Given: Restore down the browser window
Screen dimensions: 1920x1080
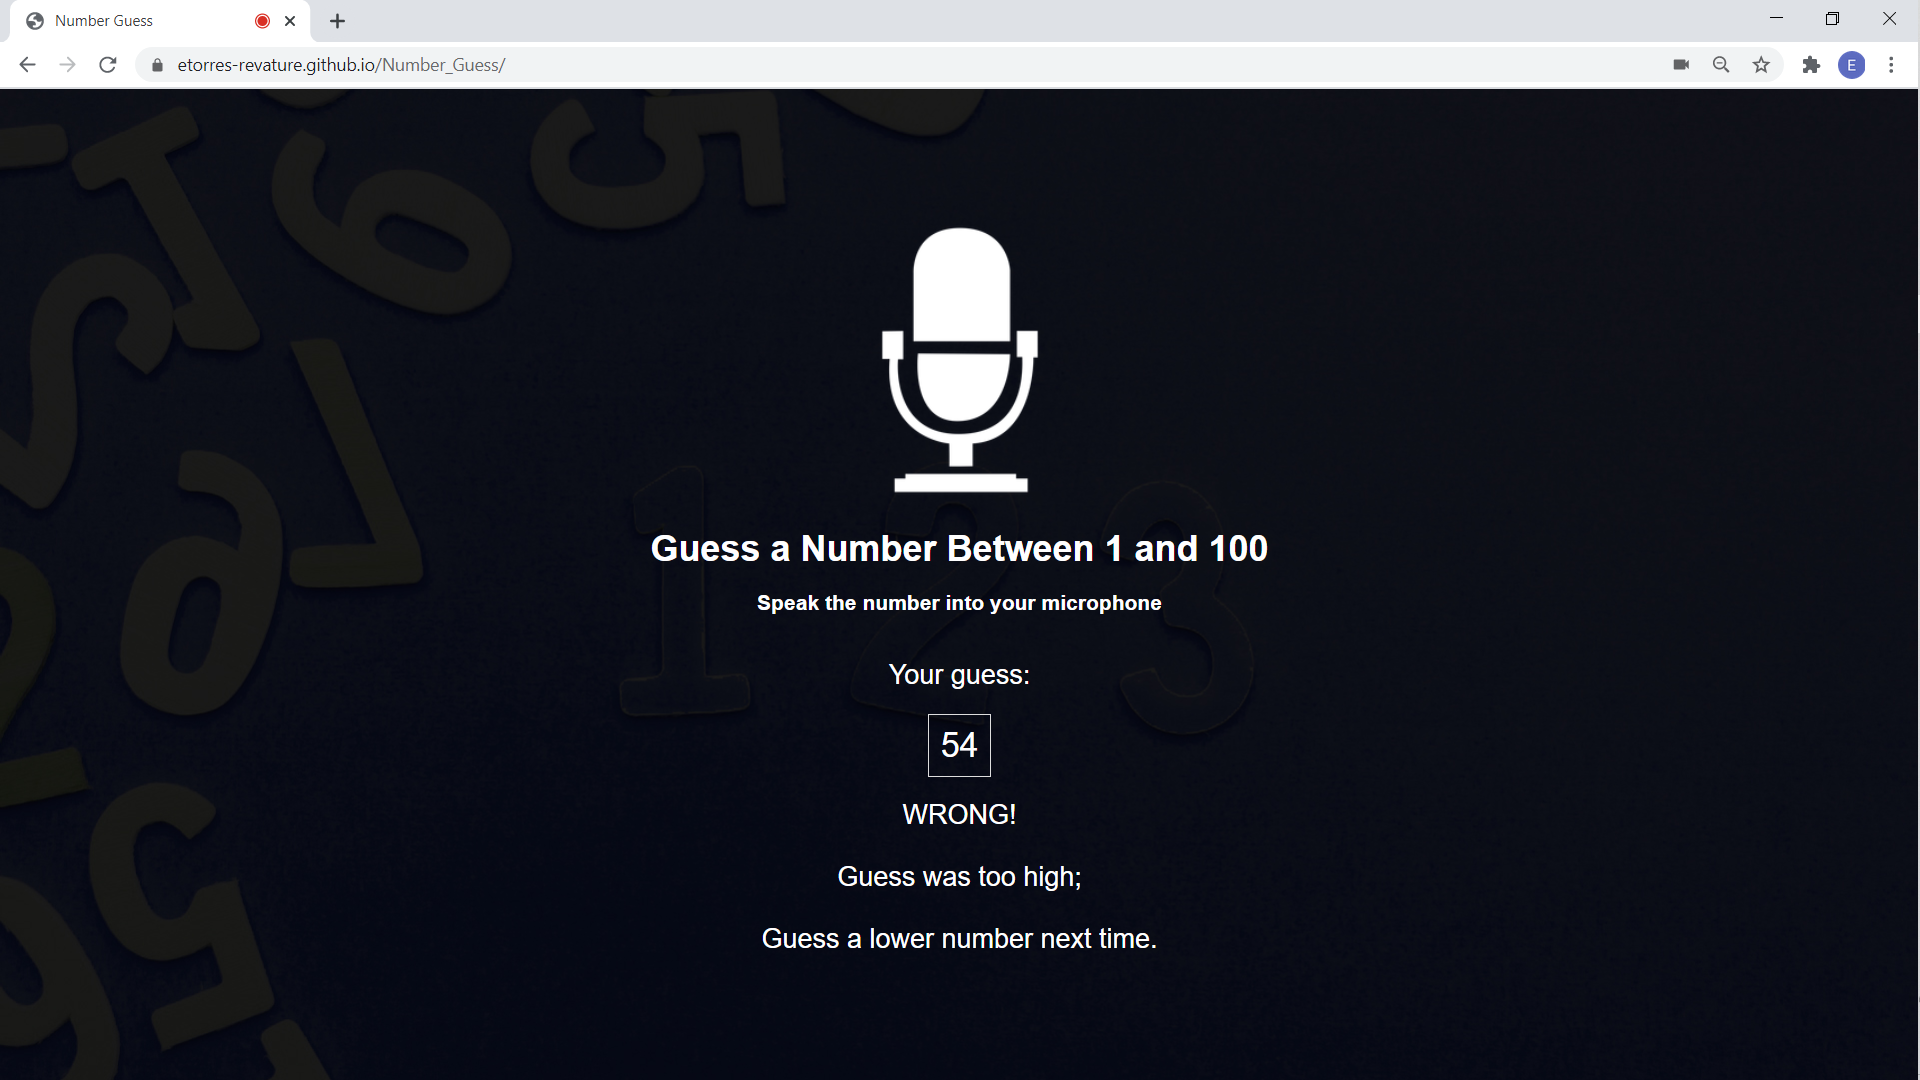Looking at the screenshot, I should click(1832, 19).
